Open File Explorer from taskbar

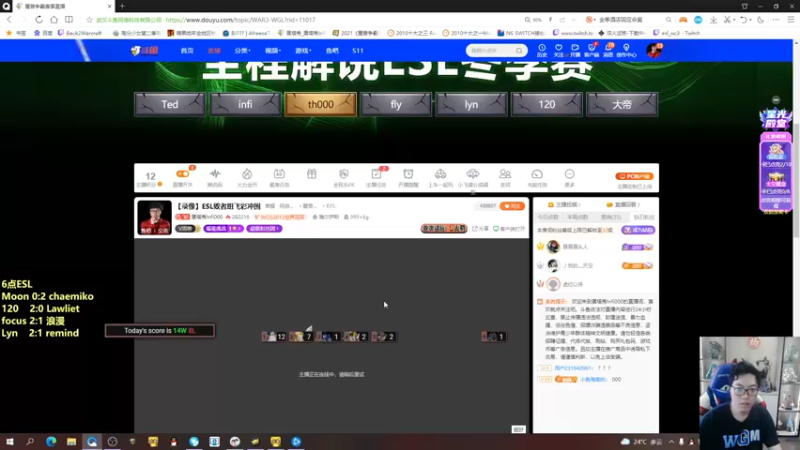click(x=71, y=442)
